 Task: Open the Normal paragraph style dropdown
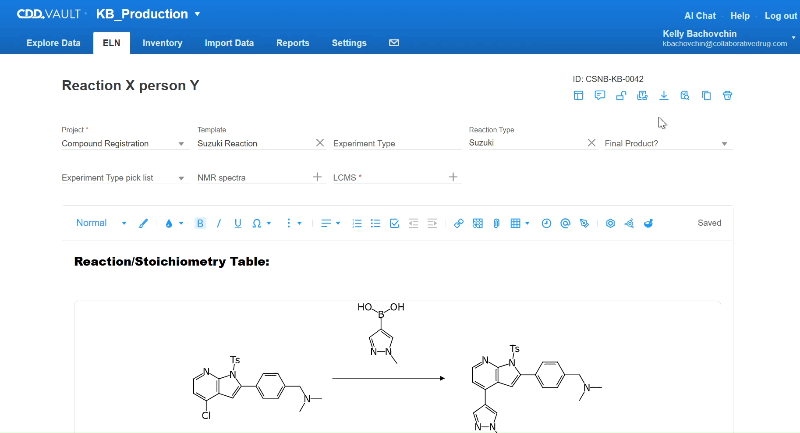pos(101,223)
